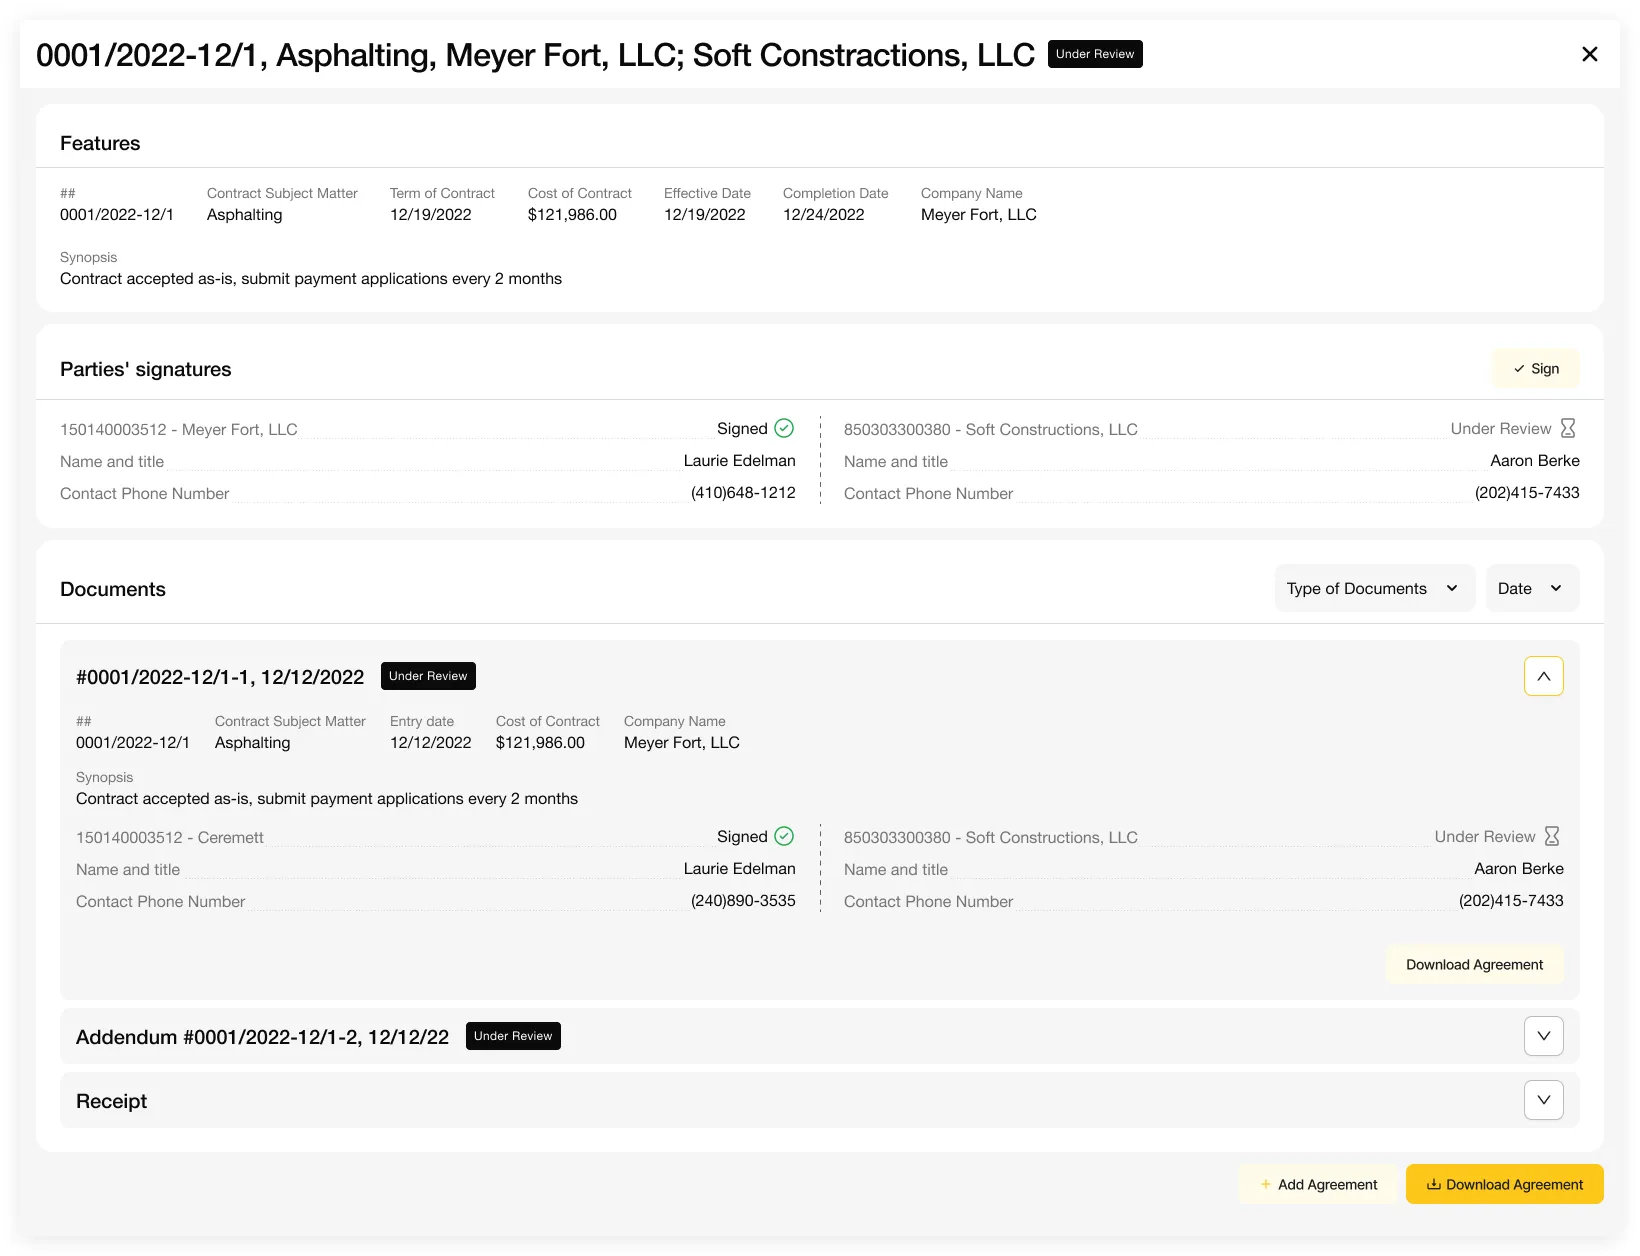This screenshot has width=1640, height=1256.
Task: Click the Features Company Name value Meyer Fort, LLC
Action: (x=979, y=215)
